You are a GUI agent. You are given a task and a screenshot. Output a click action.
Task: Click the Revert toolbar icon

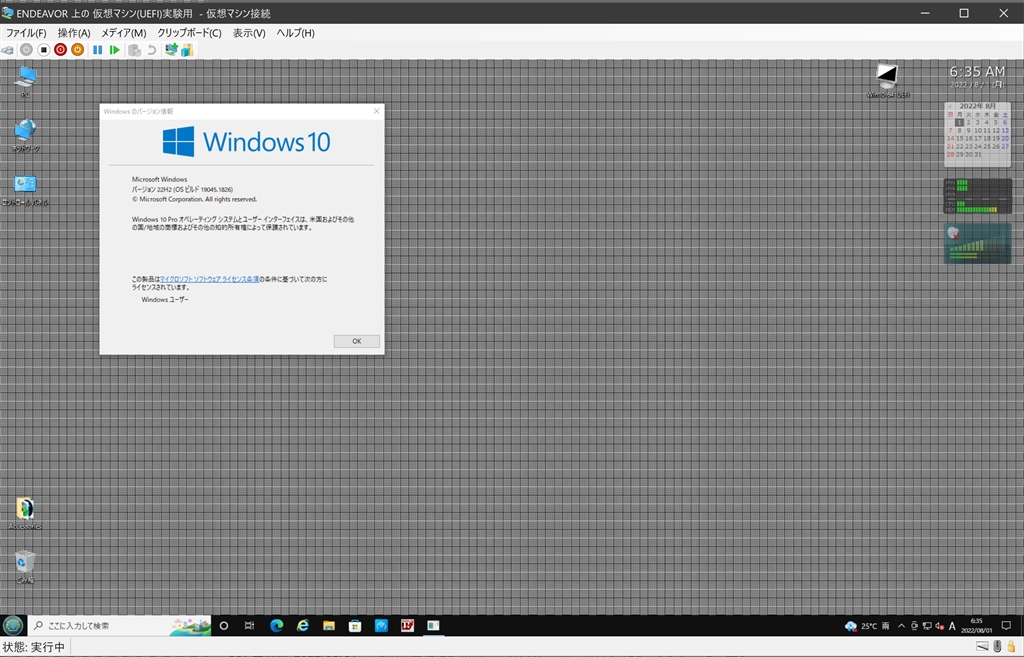(x=152, y=50)
